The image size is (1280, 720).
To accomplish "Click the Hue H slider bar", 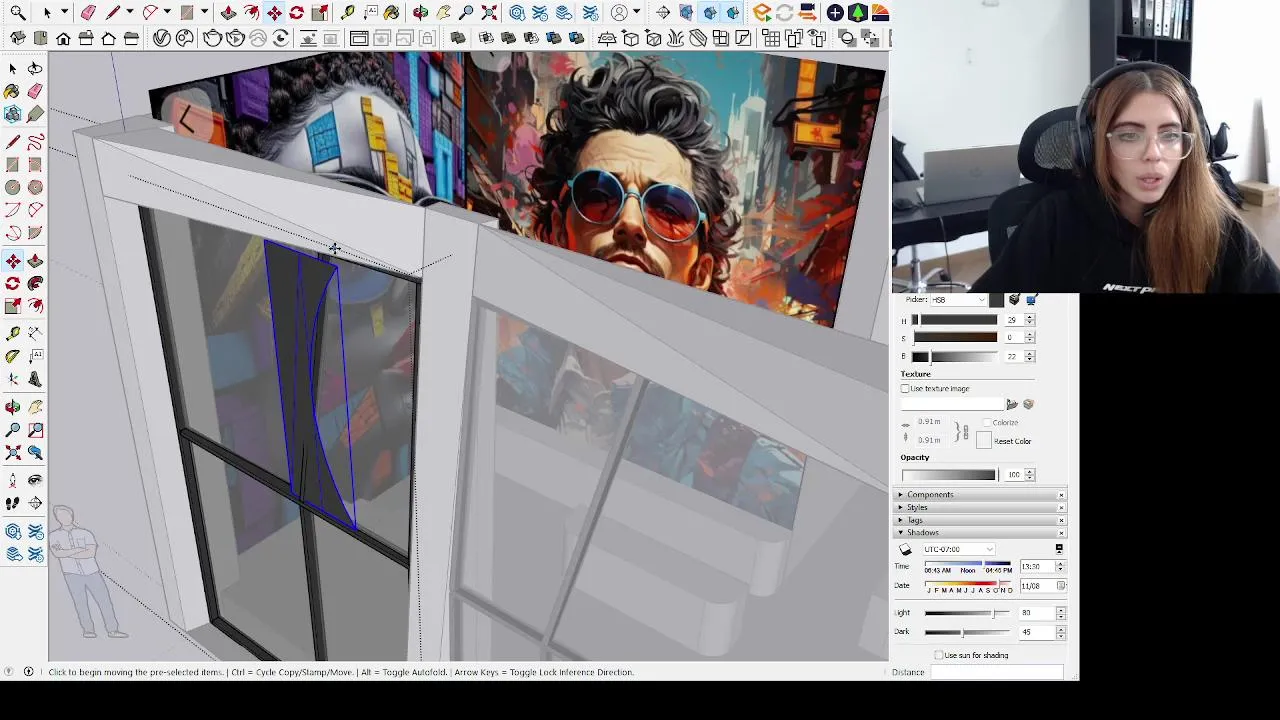I will 954,320.
